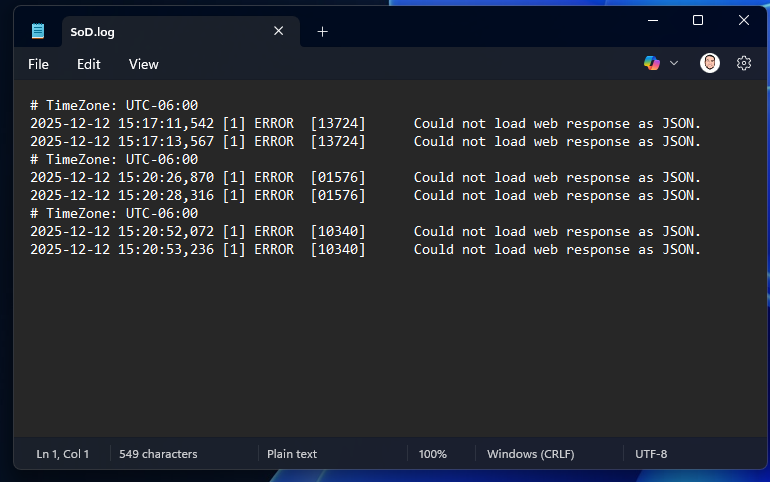Open the View menu

[143, 64]
